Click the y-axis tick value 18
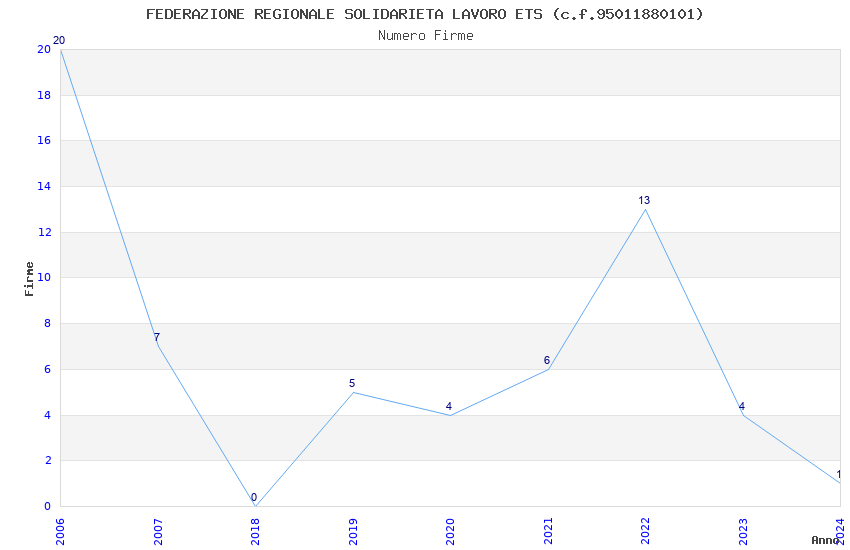The image size is (850, 550). tap(44, 95)
